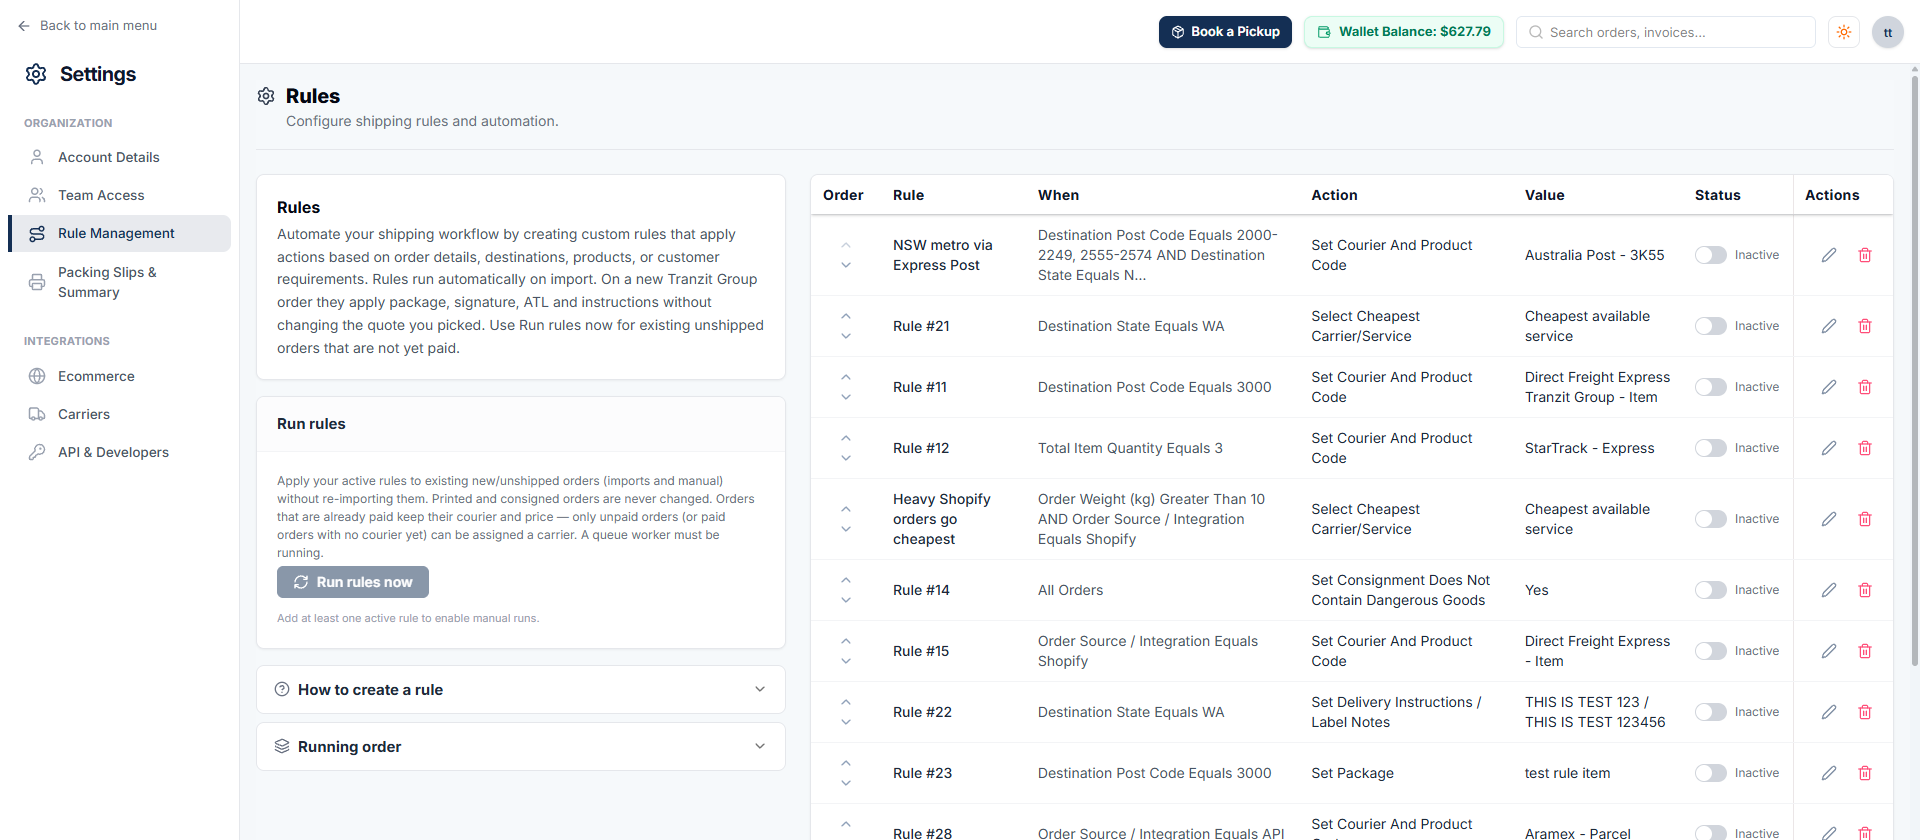This screenshot has width=1920, height=840.
Task: Click Run rules now button
Action: click(353, 582)
